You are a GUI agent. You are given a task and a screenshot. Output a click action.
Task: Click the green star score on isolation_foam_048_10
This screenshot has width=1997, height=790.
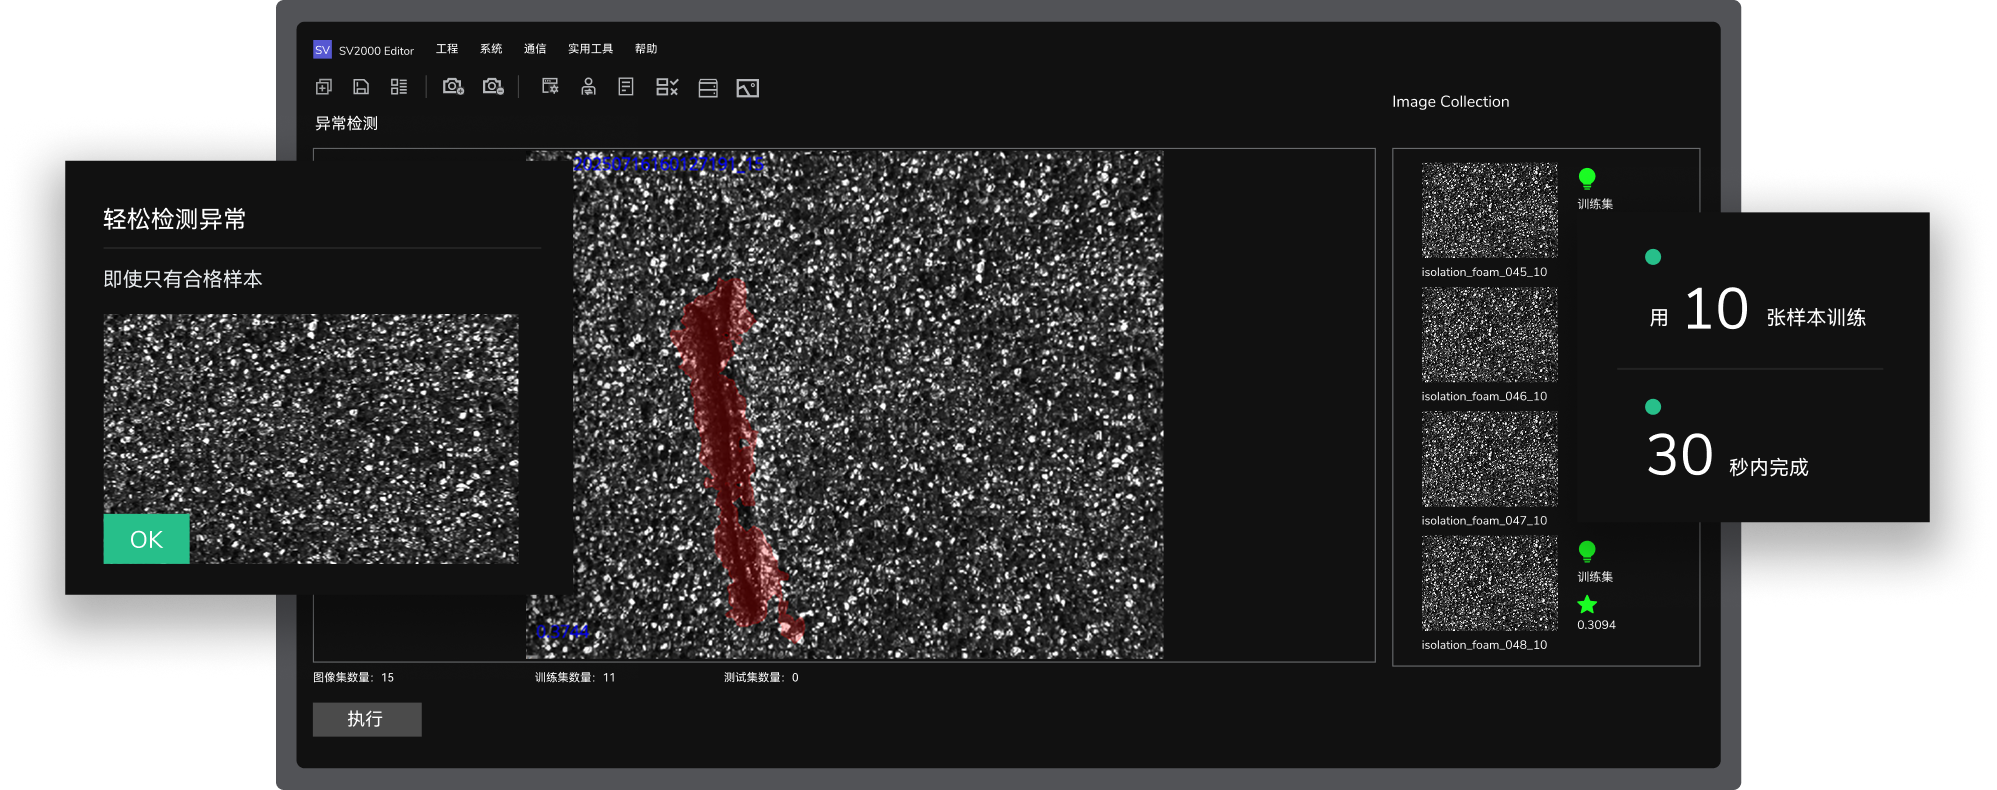pos(1587,604)
